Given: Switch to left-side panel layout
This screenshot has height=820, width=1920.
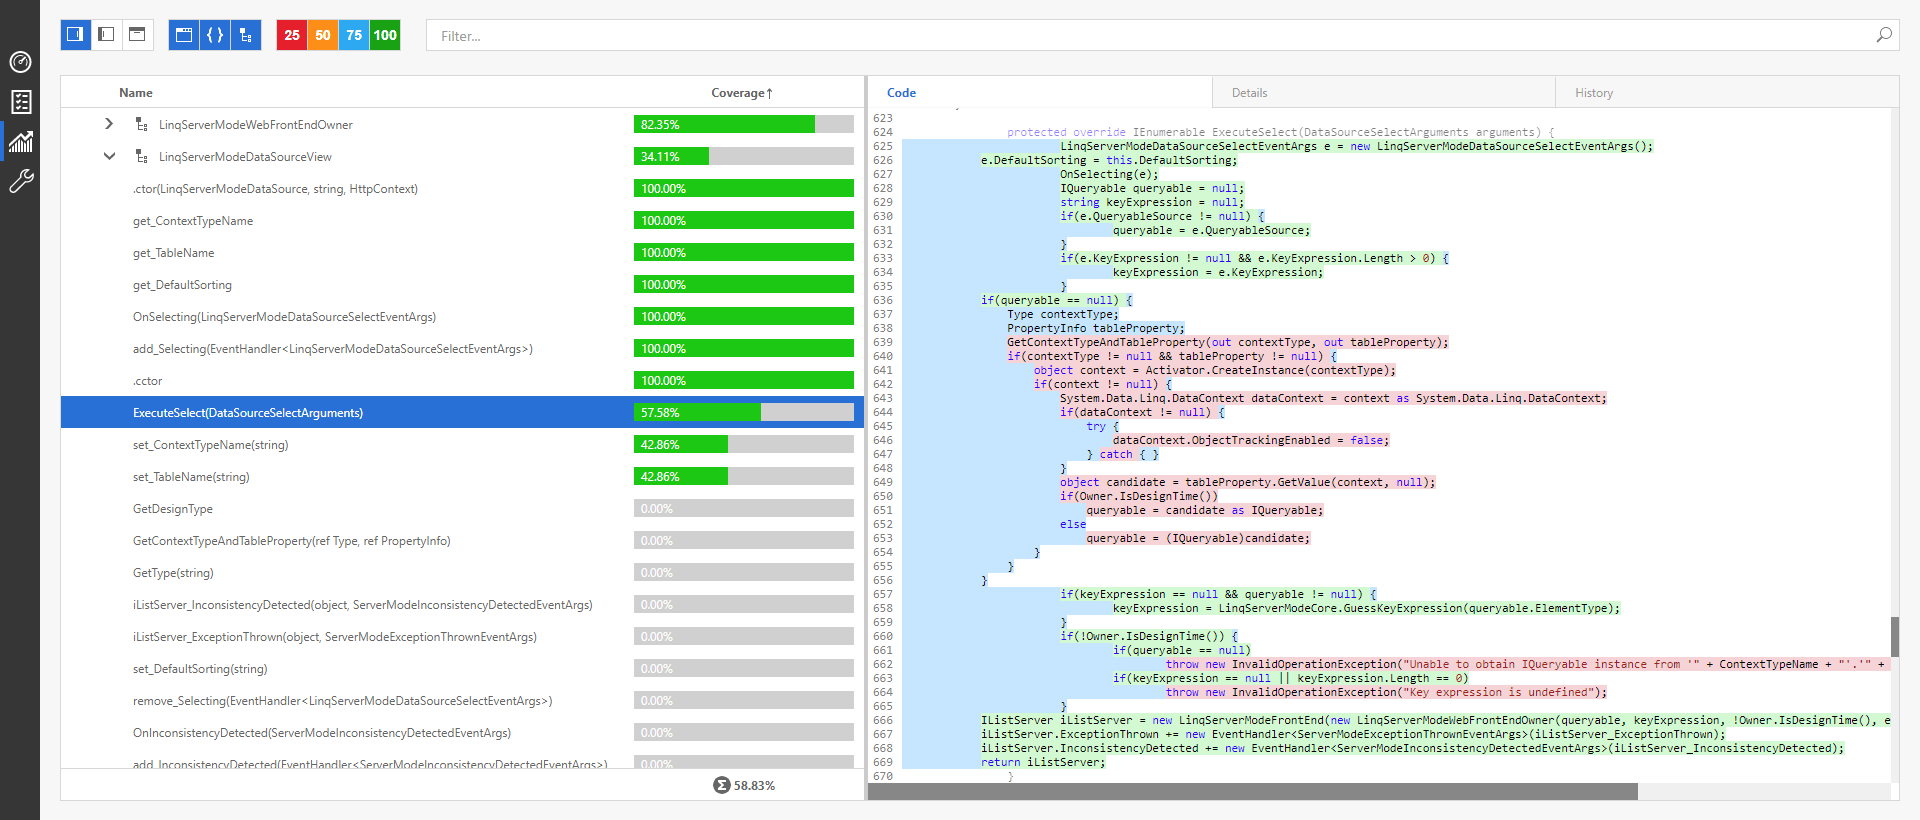Looking at the screenshot, I should tap(106, 35).
